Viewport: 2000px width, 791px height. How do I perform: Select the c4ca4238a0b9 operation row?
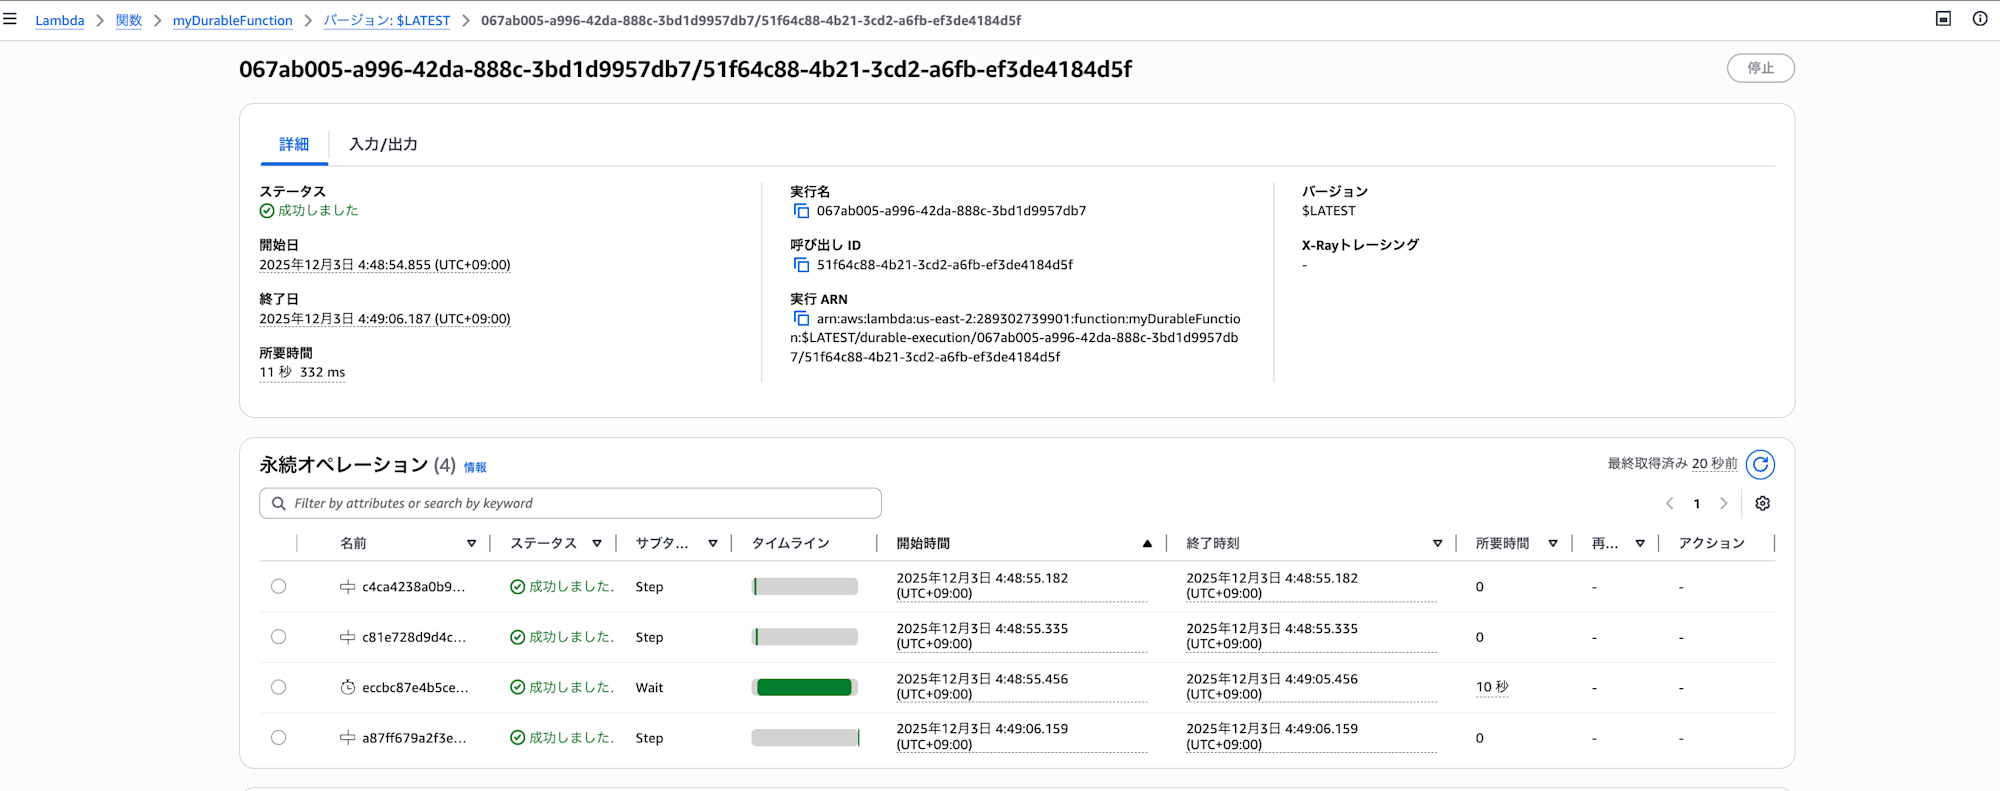pos(278,587)
